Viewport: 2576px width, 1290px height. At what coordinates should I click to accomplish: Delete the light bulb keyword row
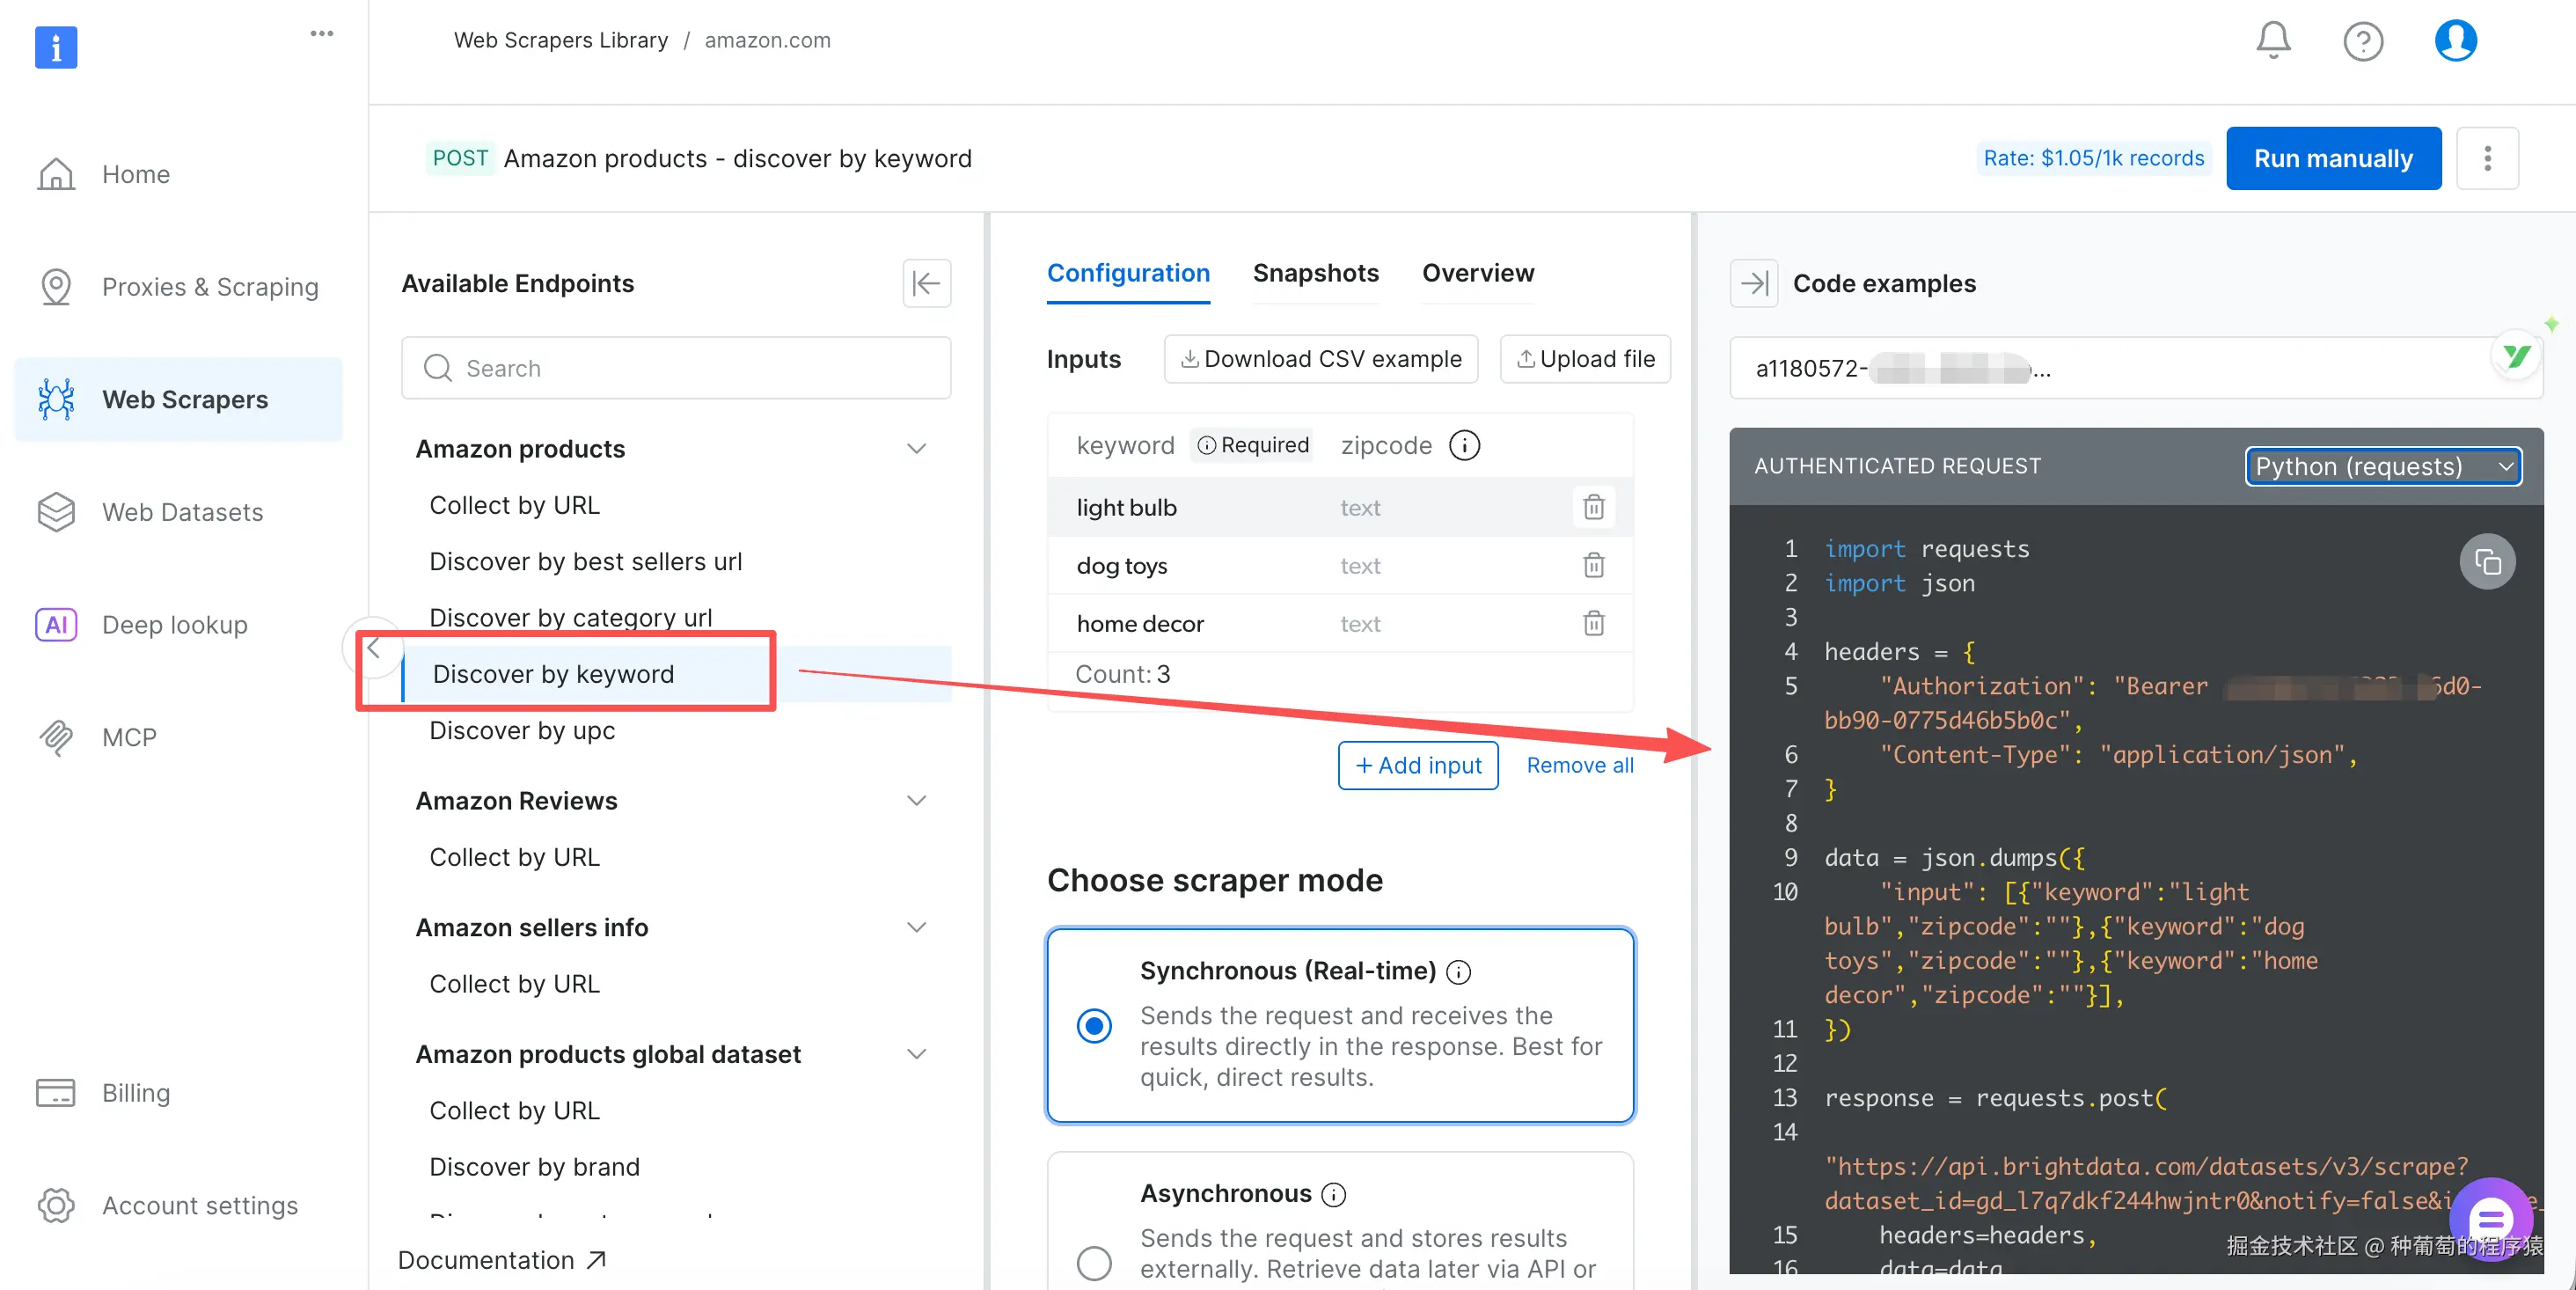coord(1593,508)
